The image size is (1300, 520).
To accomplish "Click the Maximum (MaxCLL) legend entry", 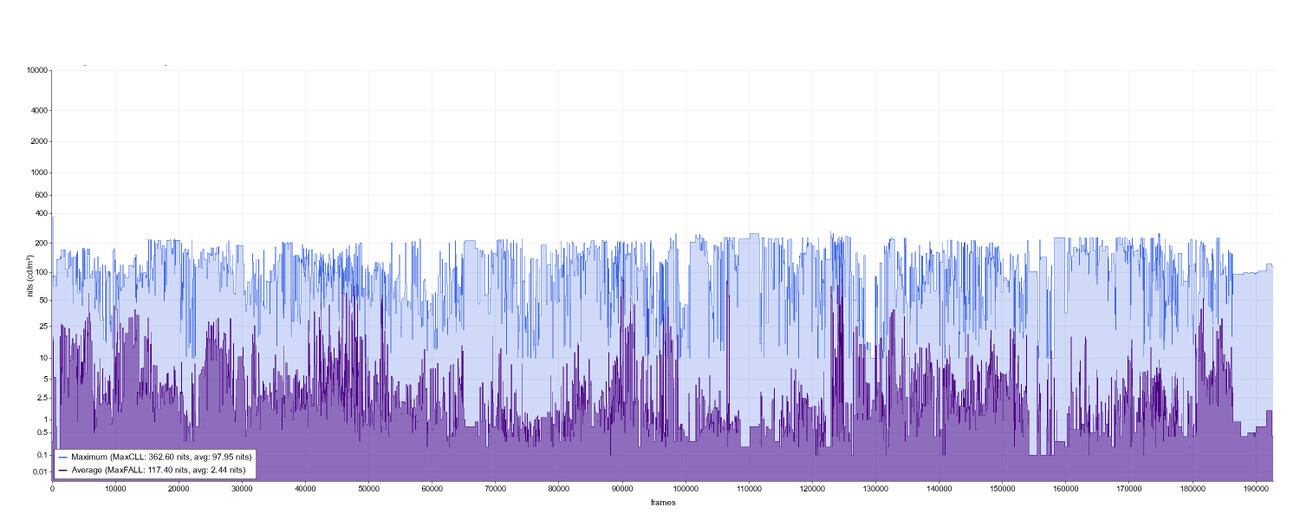I will (155, 456).
